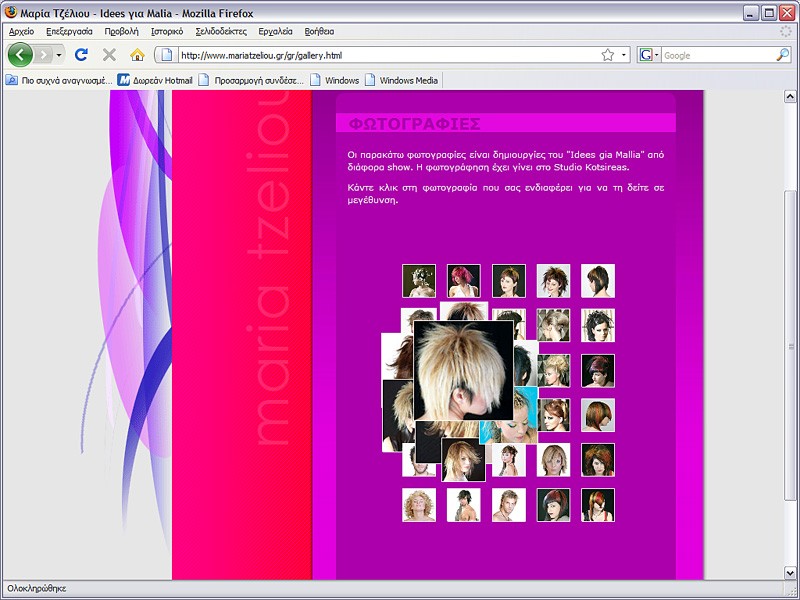Click the enlarged spiky blonde hair photo
Viewport: 800px width, 600px height.
(463, 370)
